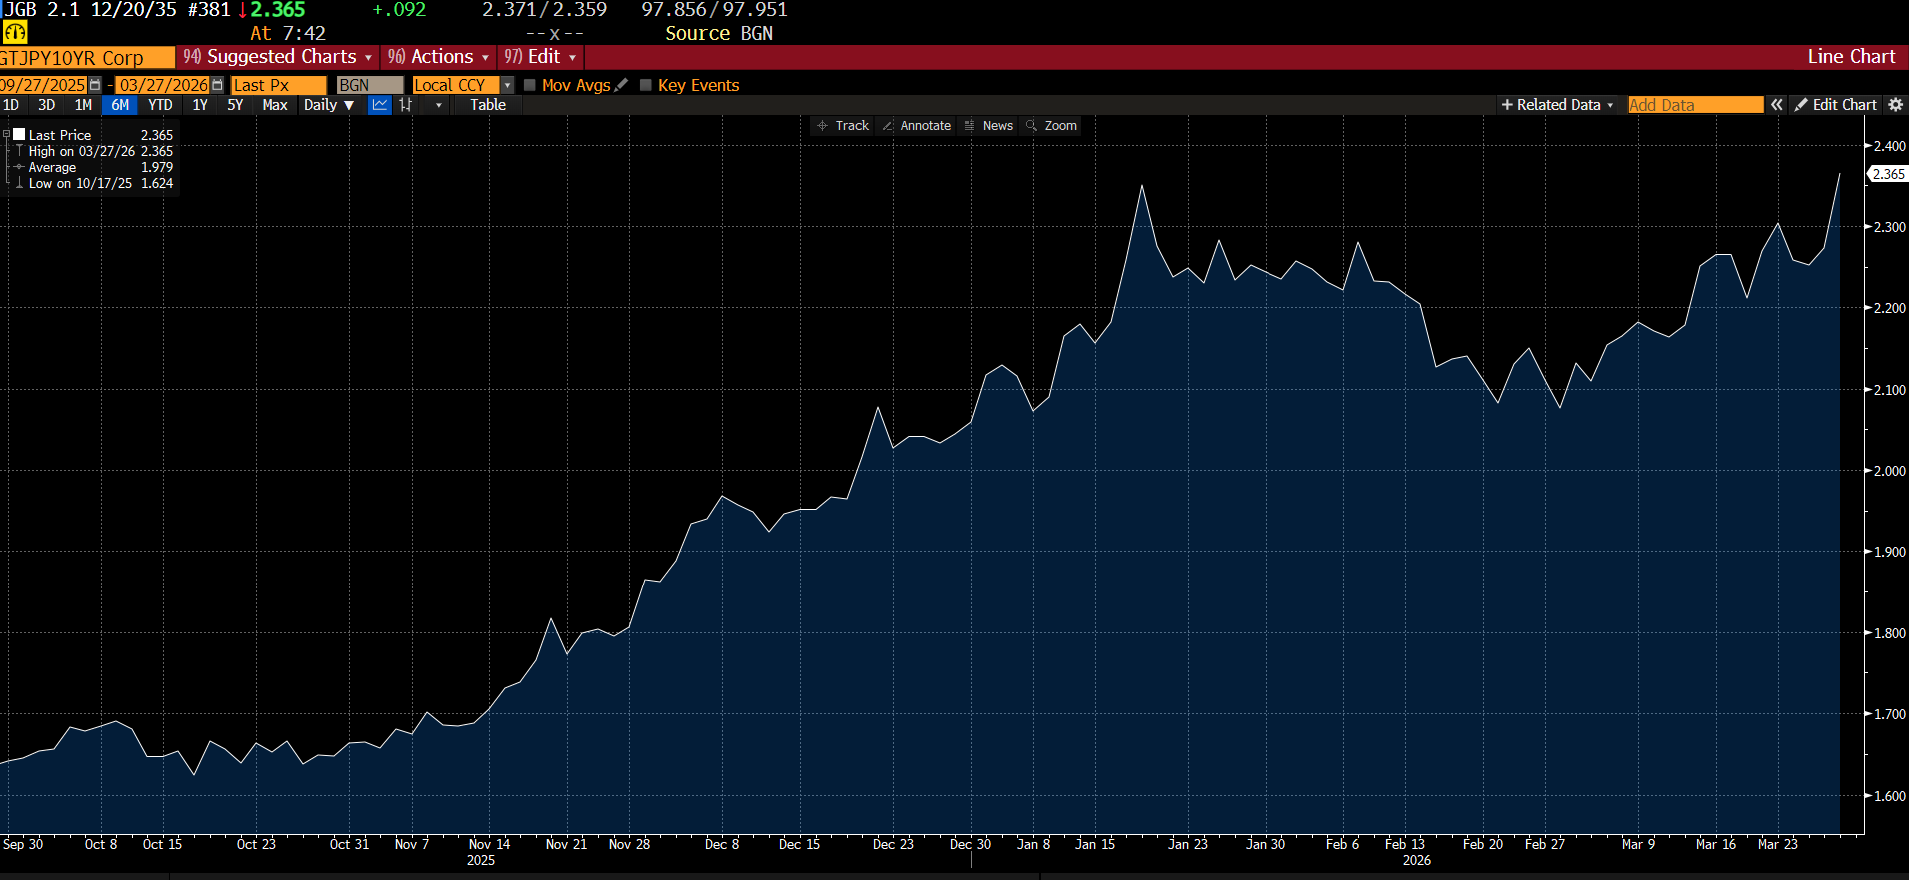Click the pencil icon beside Mov Avgs
The image size is (1909, 880).
[621, 85]
